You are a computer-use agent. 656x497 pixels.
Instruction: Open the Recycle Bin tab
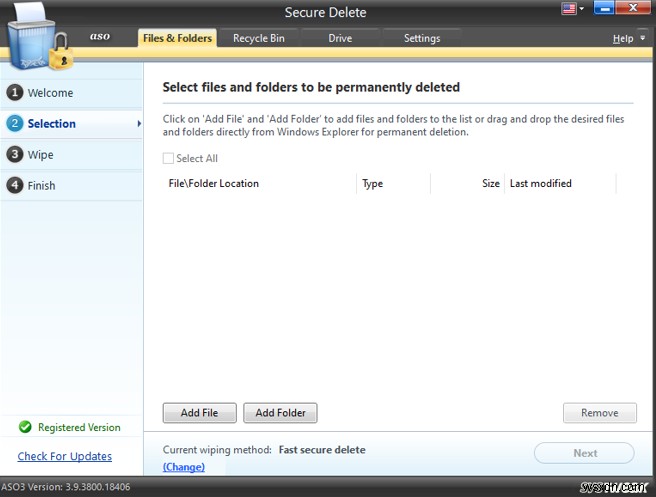pos(259,38)
